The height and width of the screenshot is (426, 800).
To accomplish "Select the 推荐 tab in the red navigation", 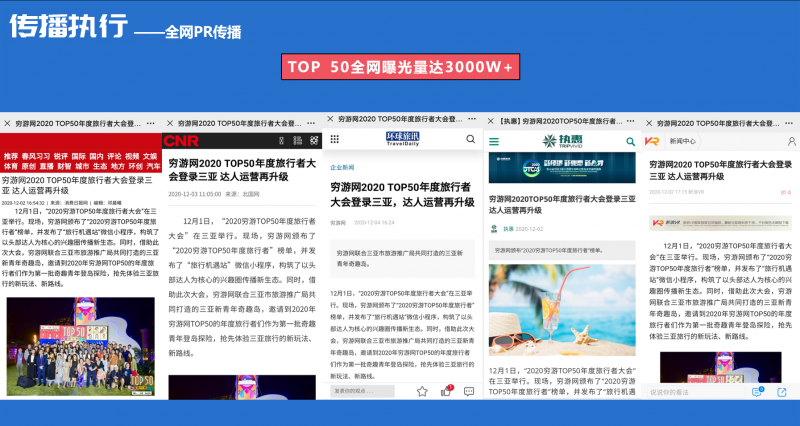I will click(11, 156).
